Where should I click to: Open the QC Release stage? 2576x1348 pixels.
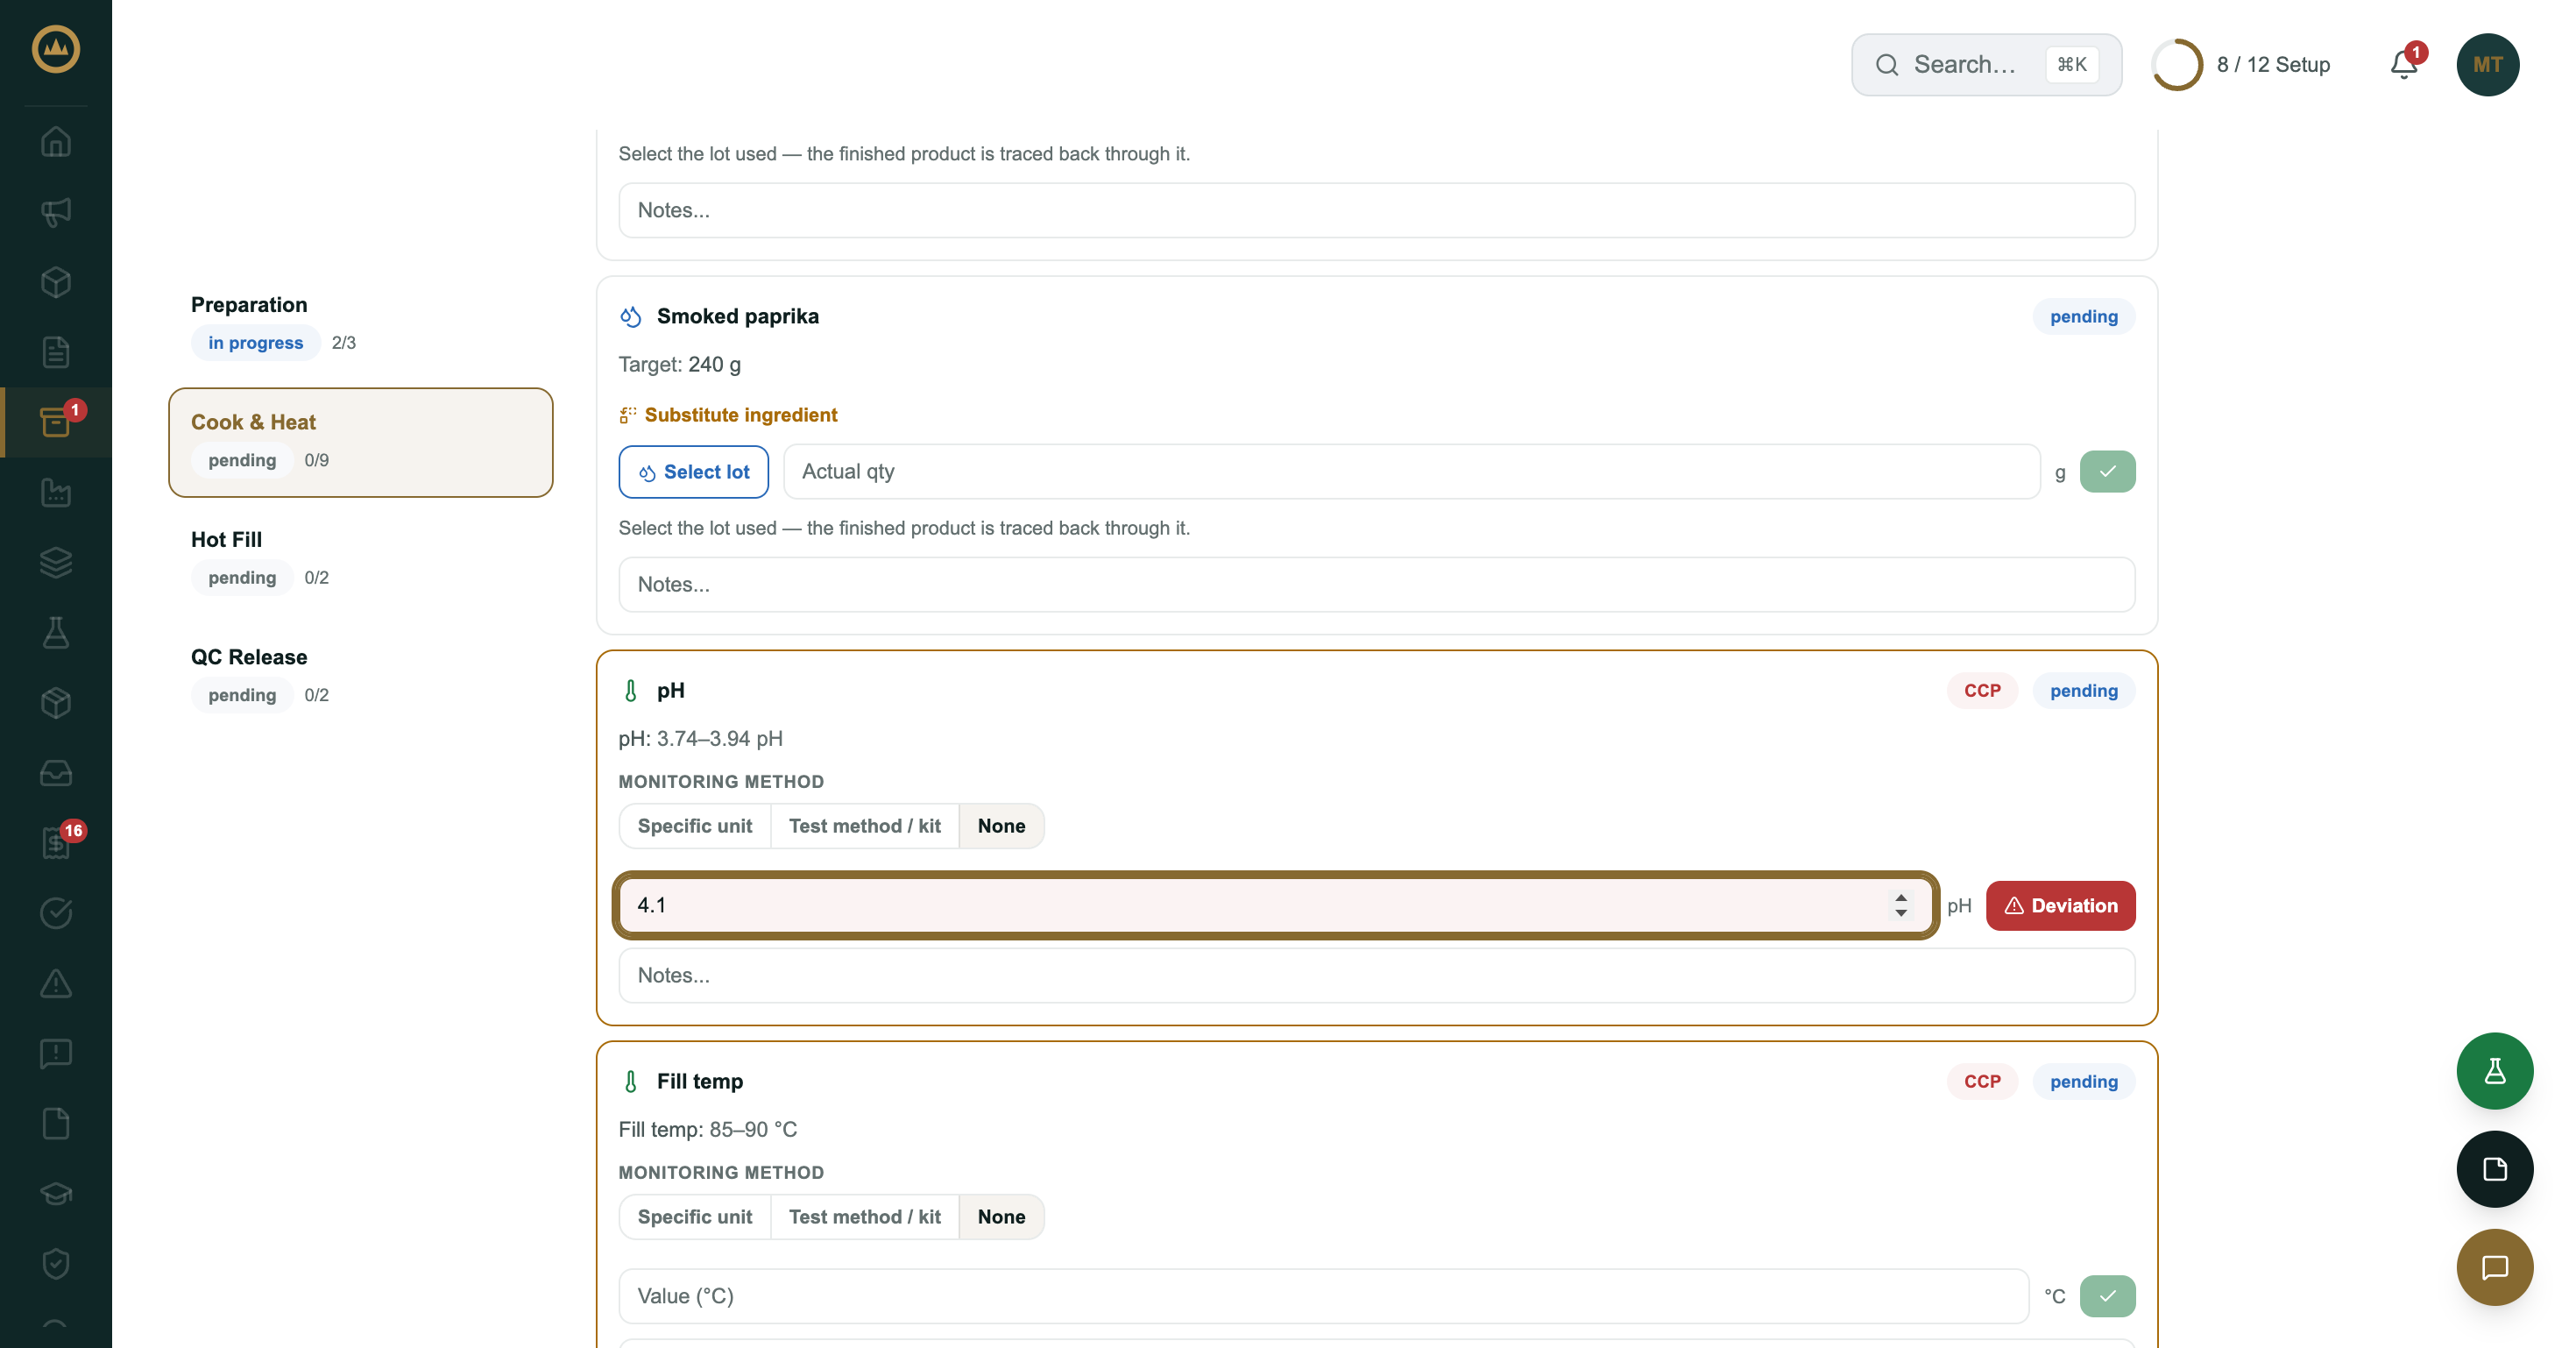point(360,677)
